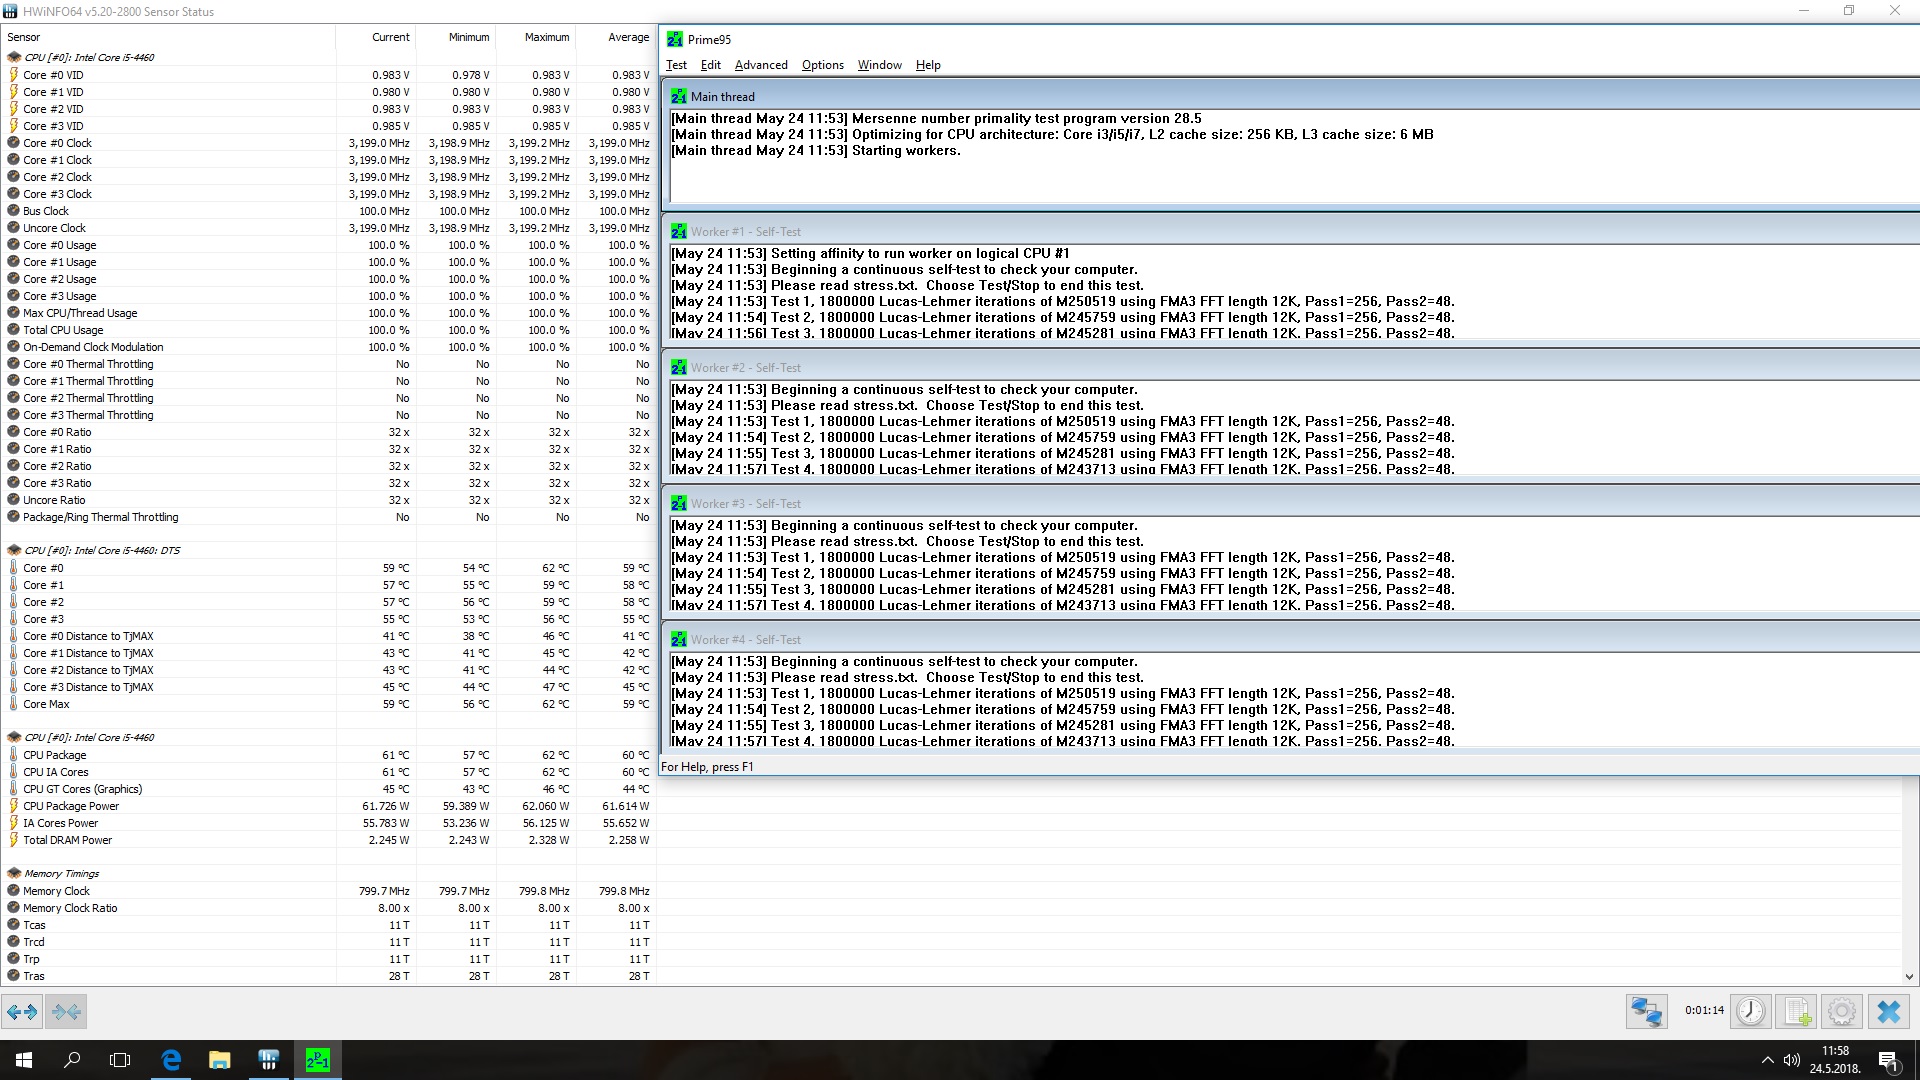Click the Worker #1 Self-Test window icon
Image resolution: width=1920 pixels, height=1080 pixels.
(679, 231)
